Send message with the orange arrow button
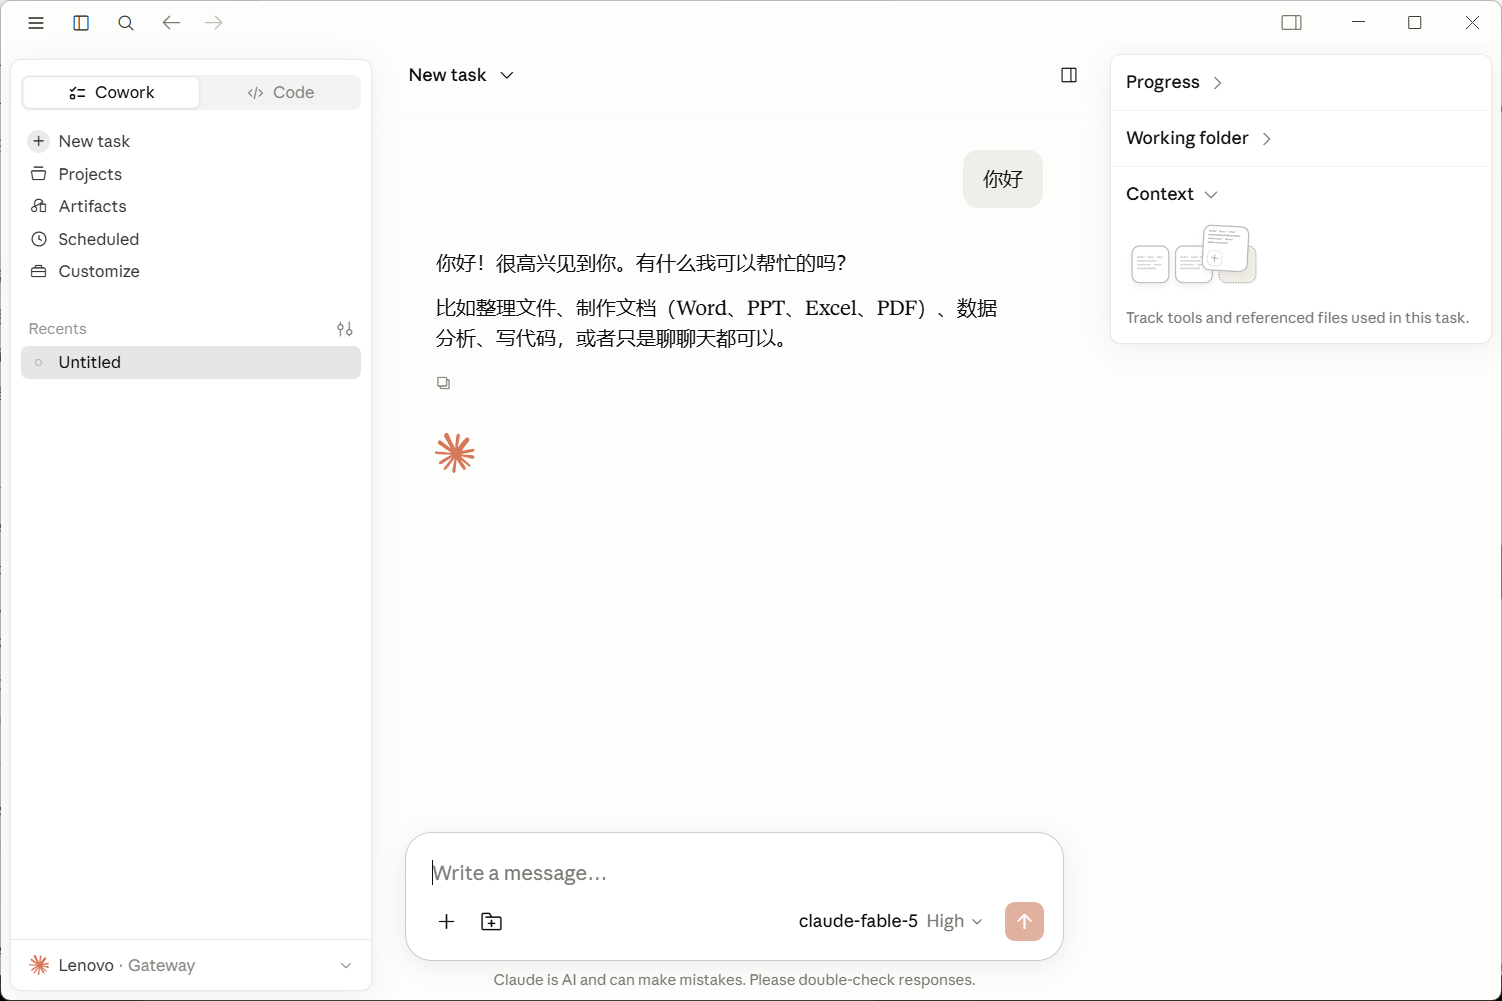Image resolution: width=1502 pixels, height=1001 pixels. click(x=1024, y=922)
